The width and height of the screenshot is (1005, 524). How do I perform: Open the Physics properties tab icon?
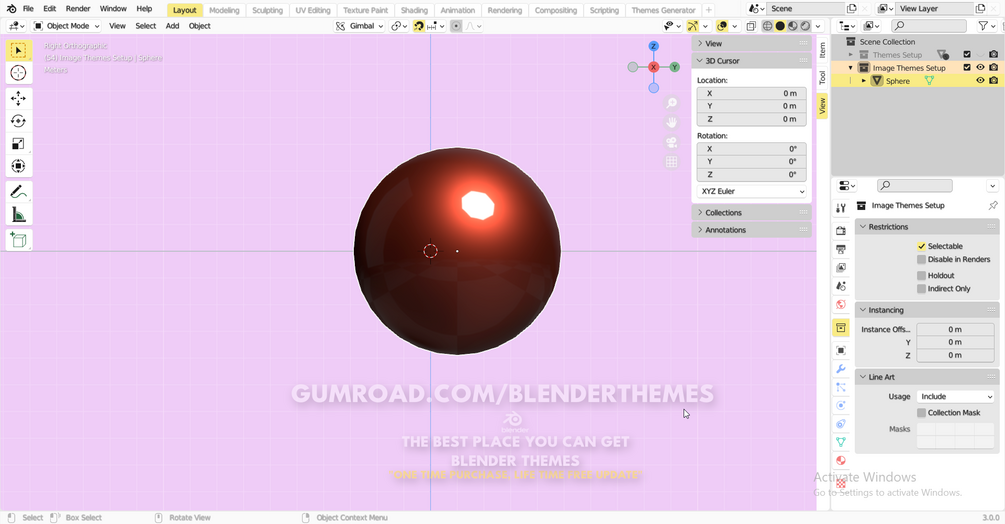(x=841, y=405)
